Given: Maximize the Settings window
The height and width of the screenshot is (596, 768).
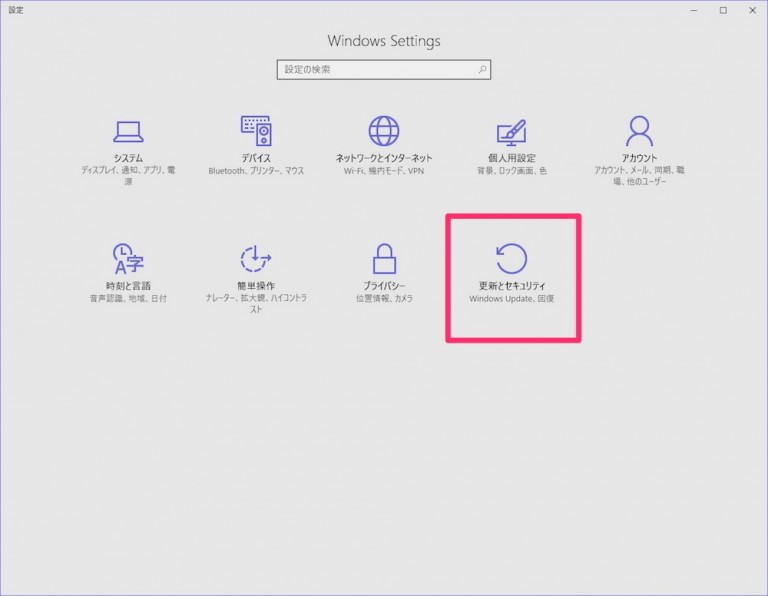Looking at the screenshot, I should (723, 10).
